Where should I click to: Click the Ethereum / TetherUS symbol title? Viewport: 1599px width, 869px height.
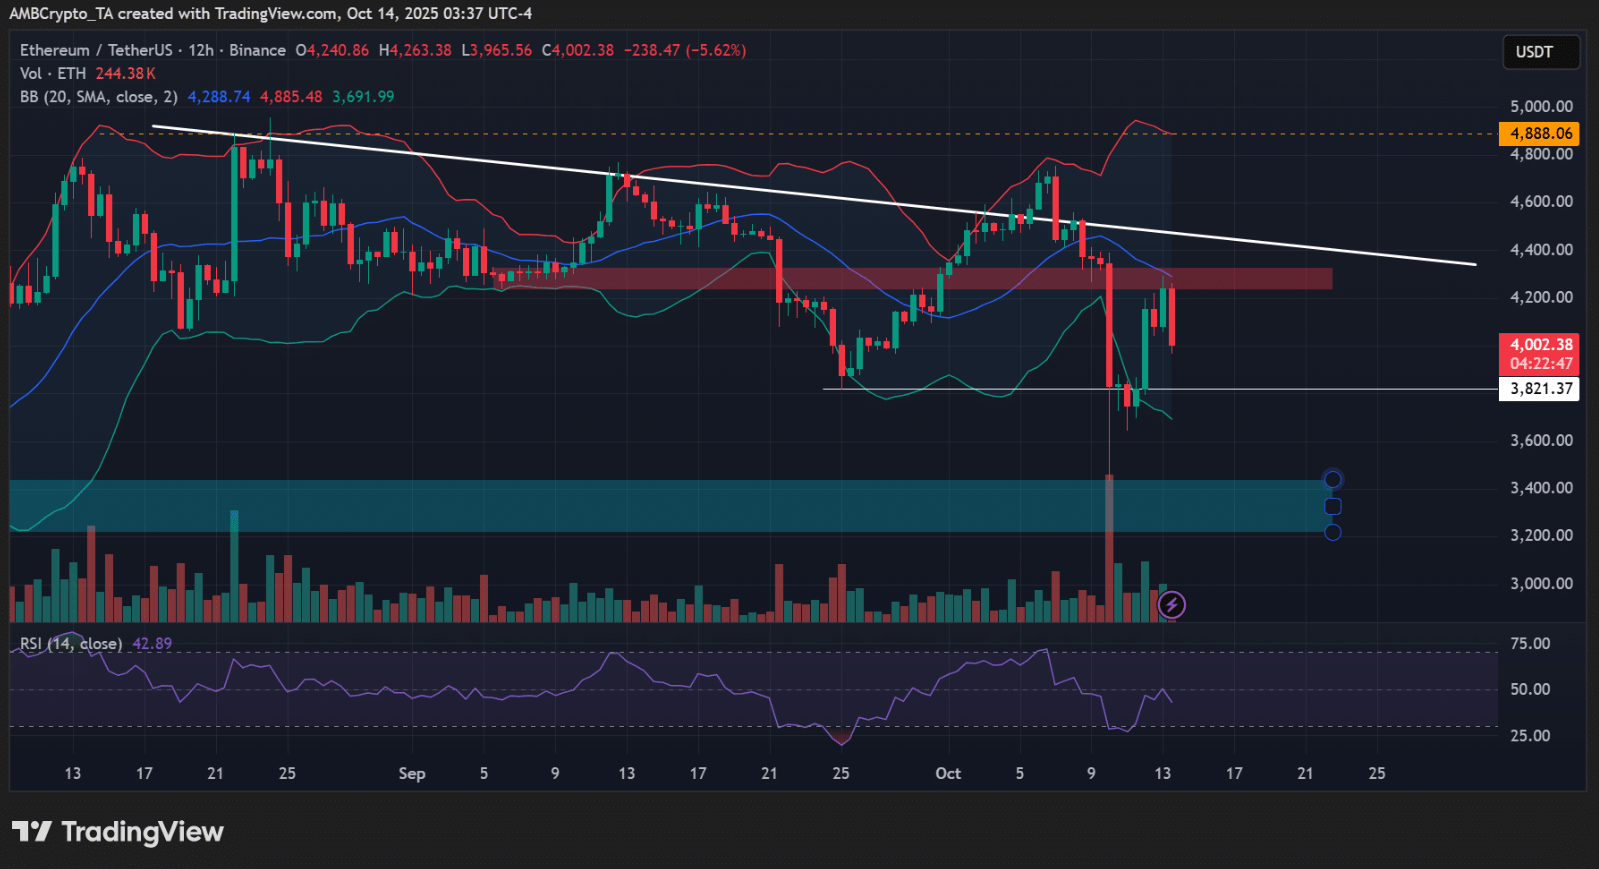(x=96, y=50)
